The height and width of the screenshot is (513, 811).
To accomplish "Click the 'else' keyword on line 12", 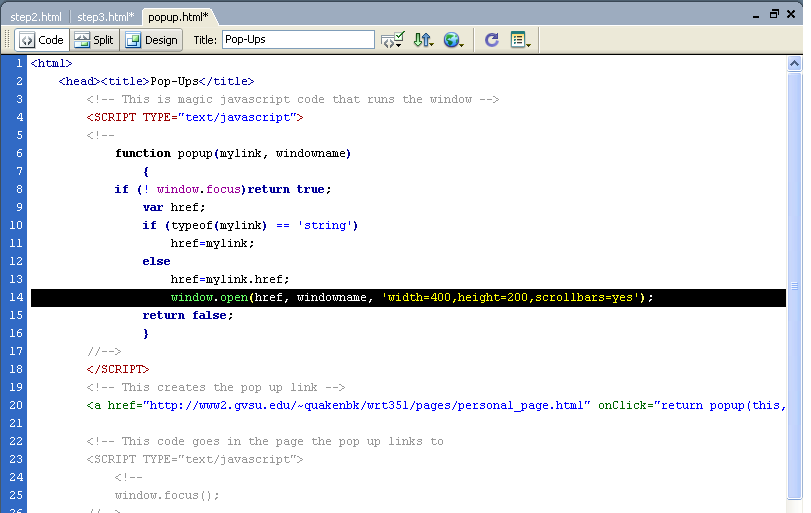I will click(156, 262).
